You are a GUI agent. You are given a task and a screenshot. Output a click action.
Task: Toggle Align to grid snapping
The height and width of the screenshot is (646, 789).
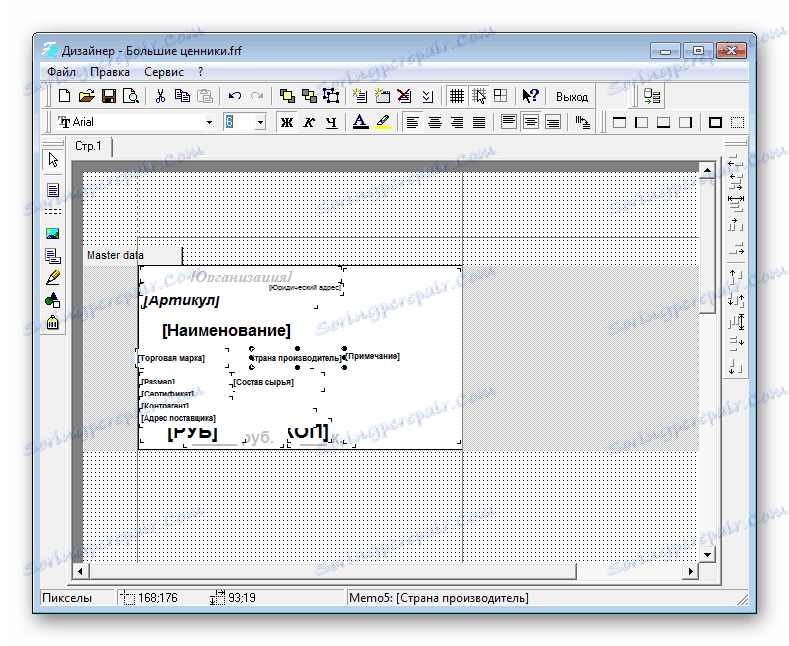tap(479, 96)
